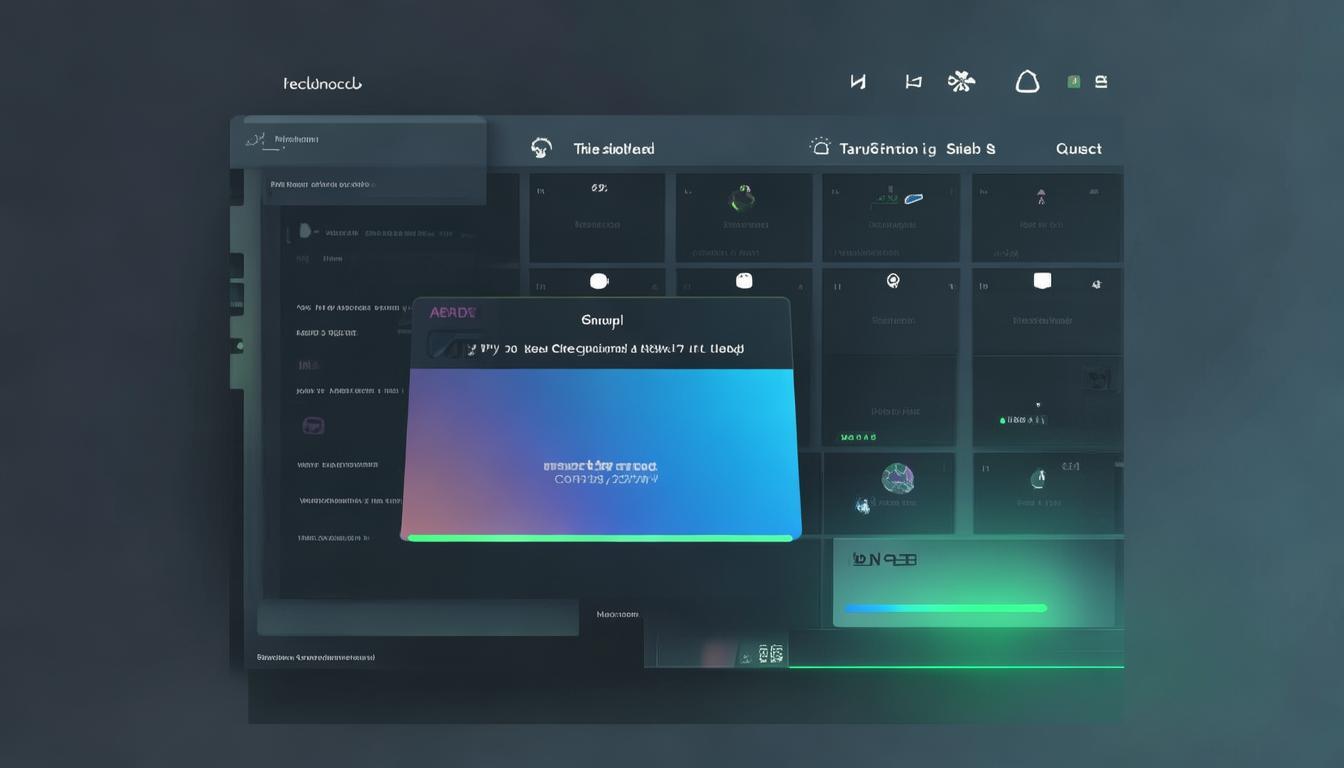The image size is (1344, 768).
Task: Select the 'Slieb S' tab
Action: [x=970, y=149]
